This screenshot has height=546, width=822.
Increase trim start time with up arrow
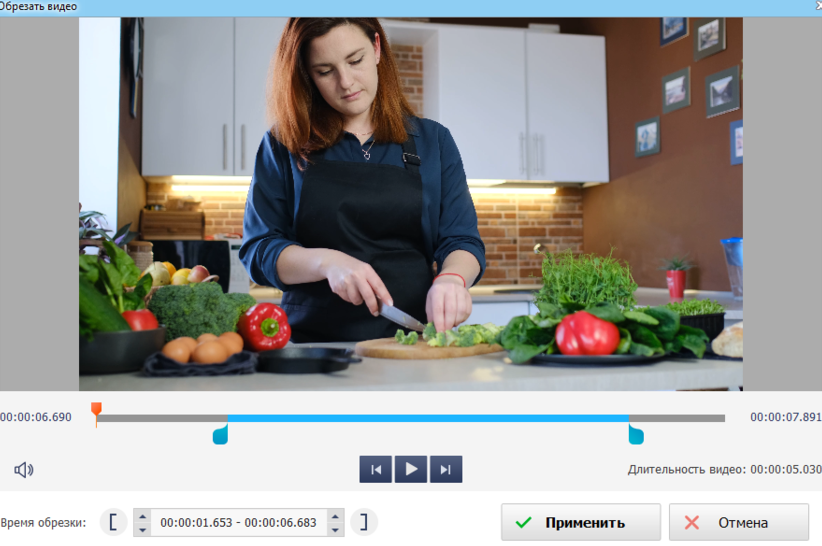142,516
